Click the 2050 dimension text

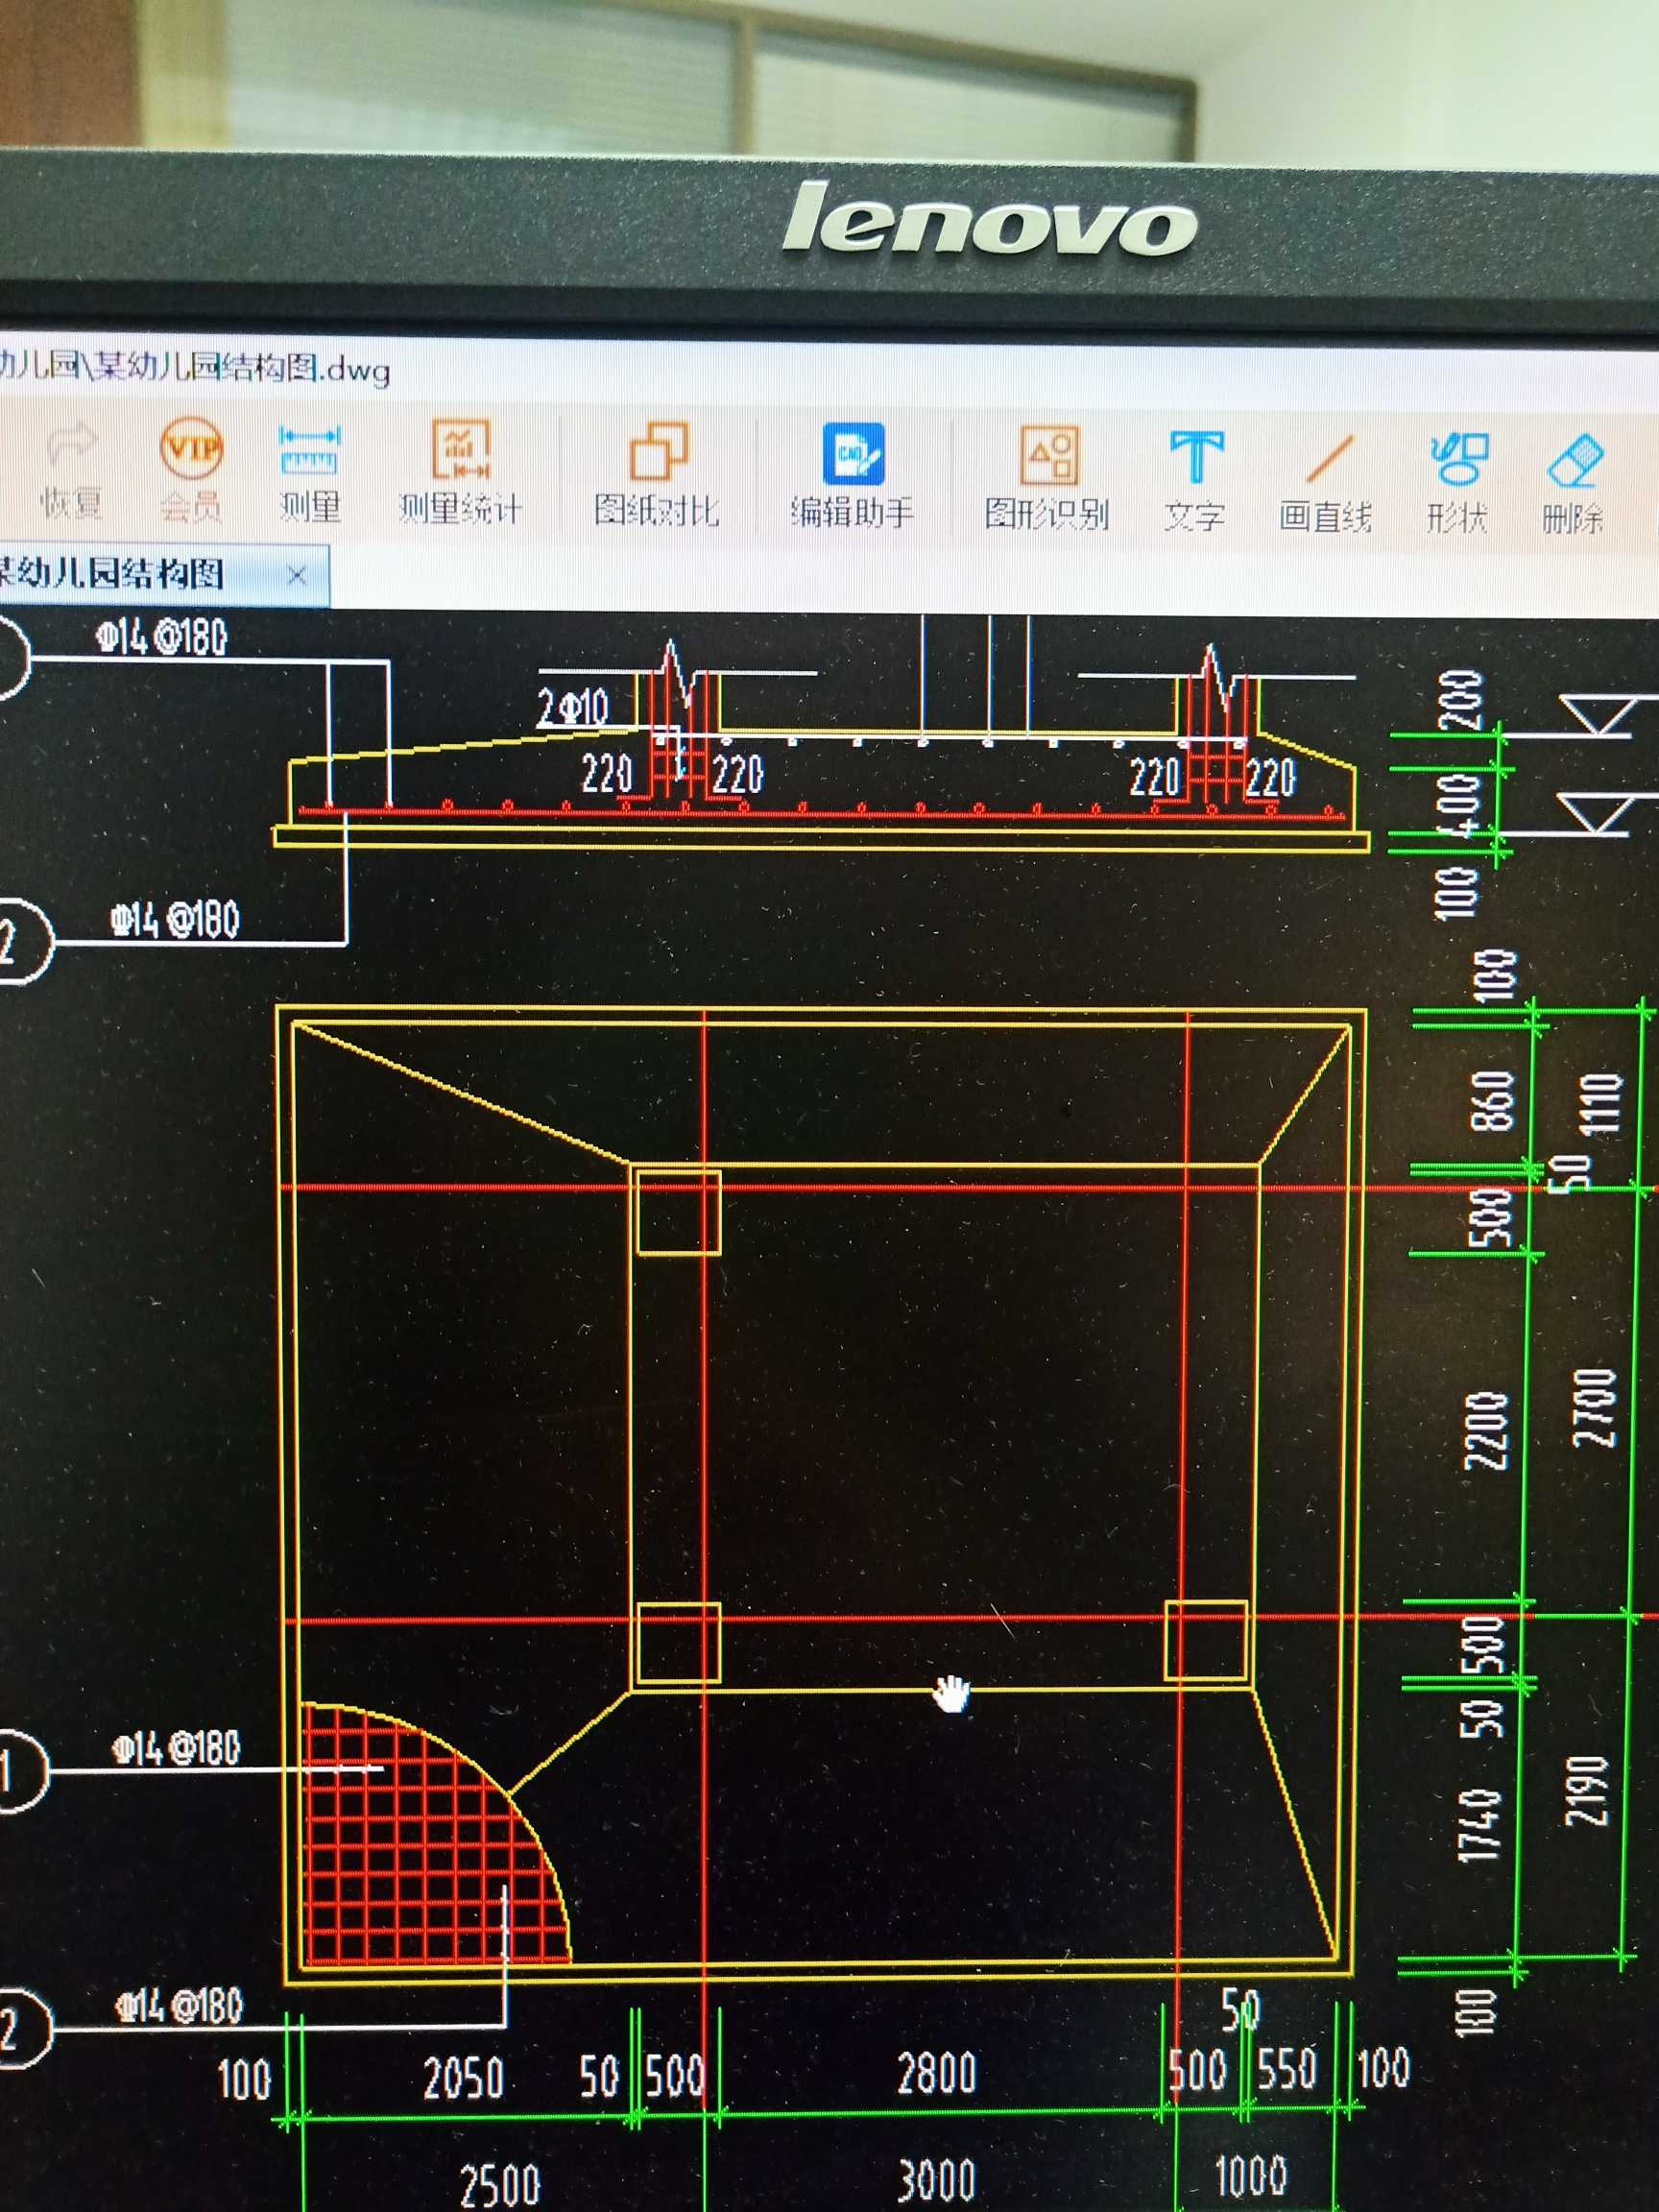pos(463,2079)
